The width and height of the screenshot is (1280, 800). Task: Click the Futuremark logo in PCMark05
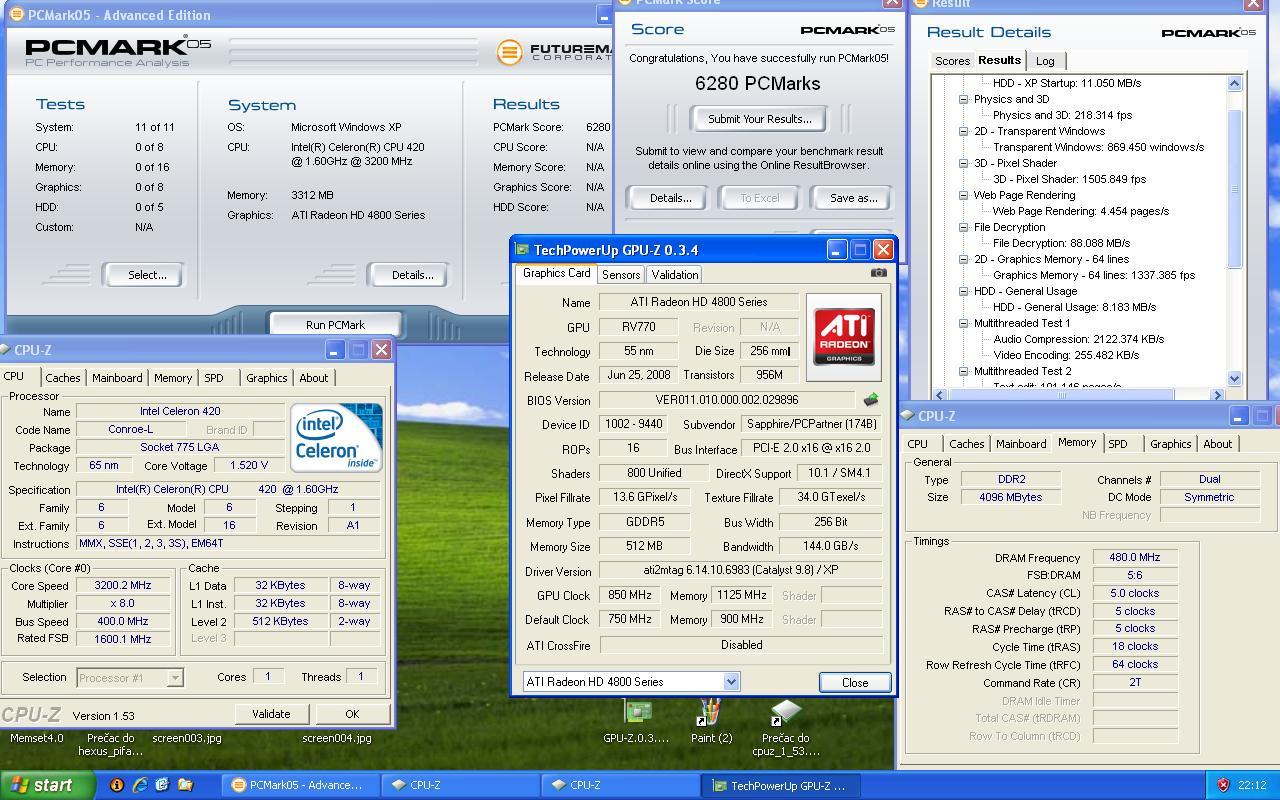[x=555, y=51]
